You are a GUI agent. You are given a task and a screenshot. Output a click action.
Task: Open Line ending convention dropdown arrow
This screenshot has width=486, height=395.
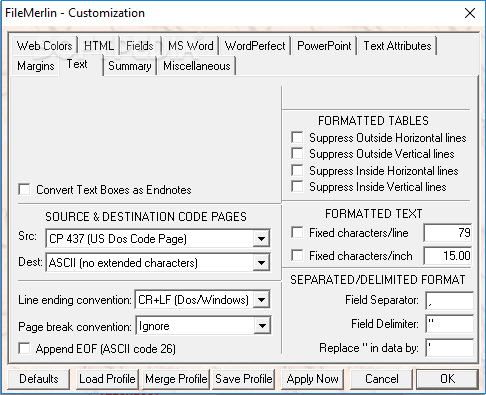point(261,300)
